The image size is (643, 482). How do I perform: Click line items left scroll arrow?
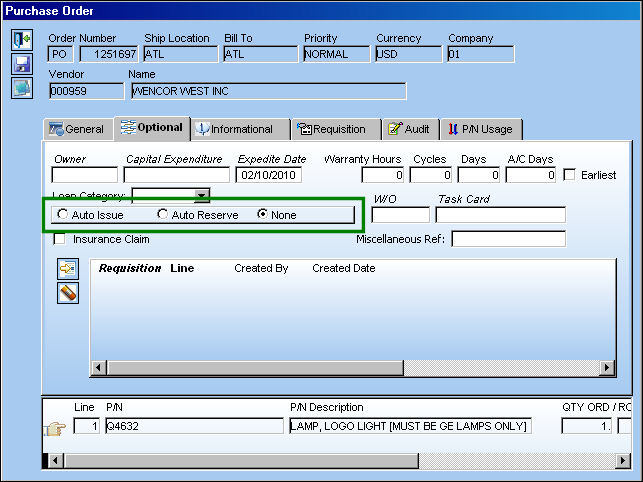[x=55, y=460]
